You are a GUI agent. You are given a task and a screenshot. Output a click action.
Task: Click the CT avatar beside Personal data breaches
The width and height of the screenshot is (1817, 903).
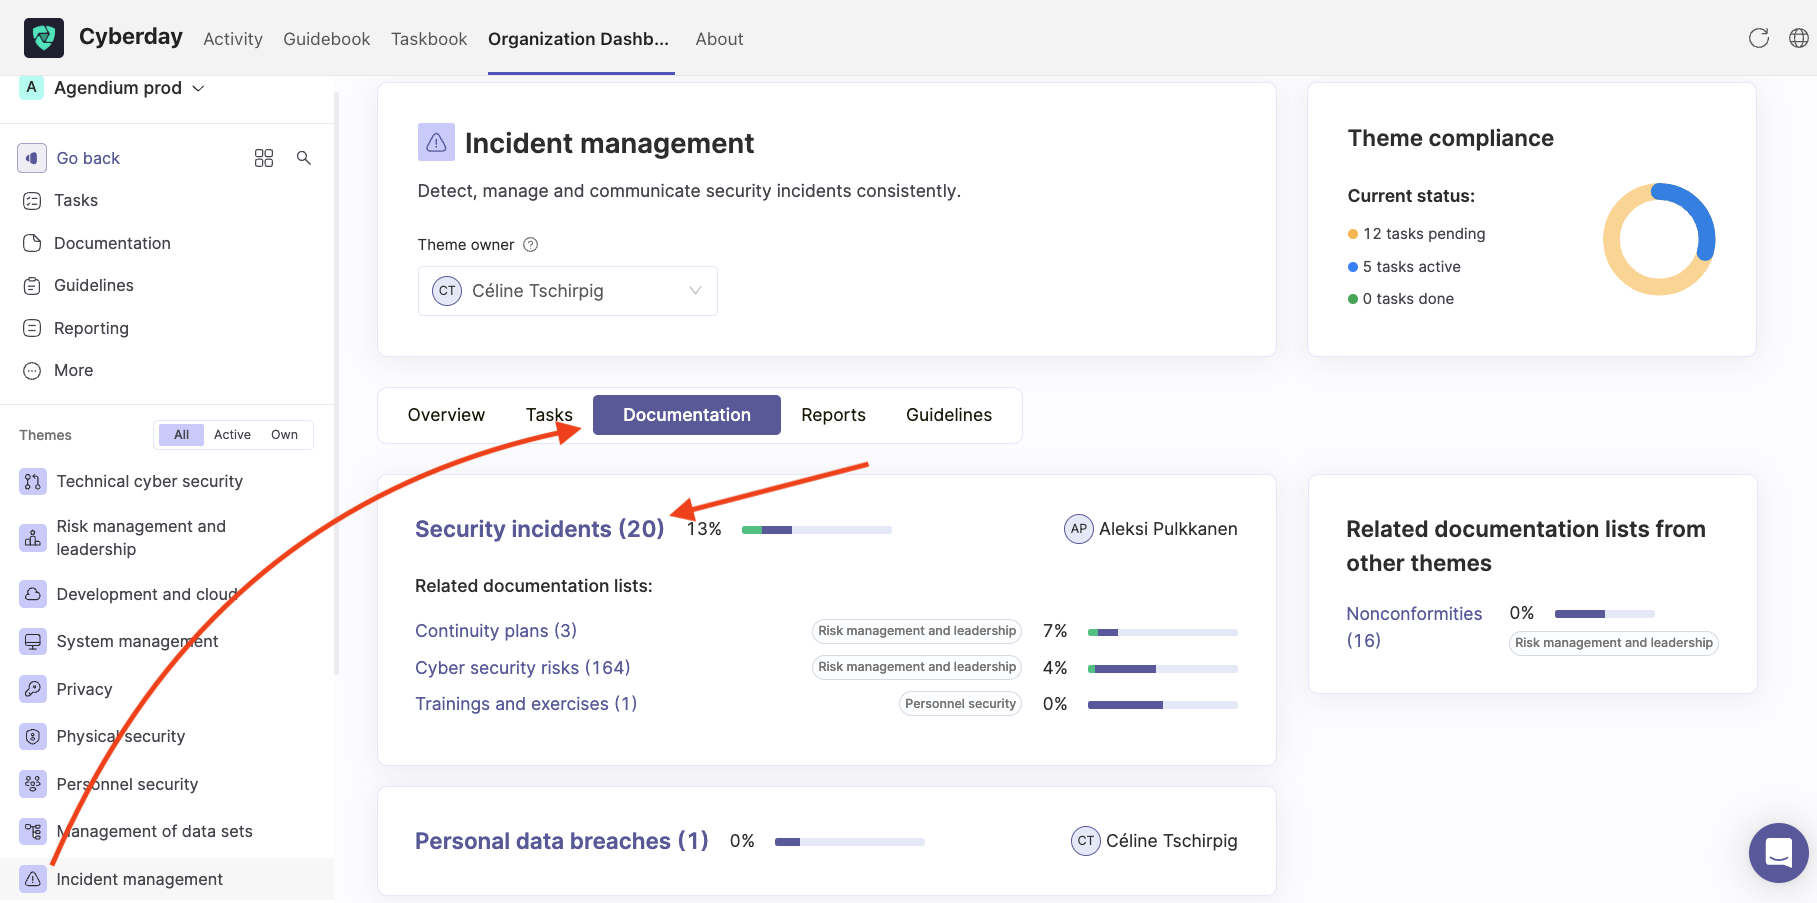[x=1085, y=841]
